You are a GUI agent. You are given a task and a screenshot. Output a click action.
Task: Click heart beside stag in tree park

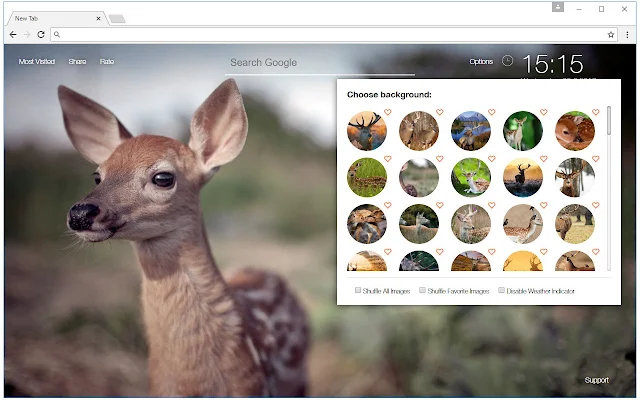pos(596,205)
